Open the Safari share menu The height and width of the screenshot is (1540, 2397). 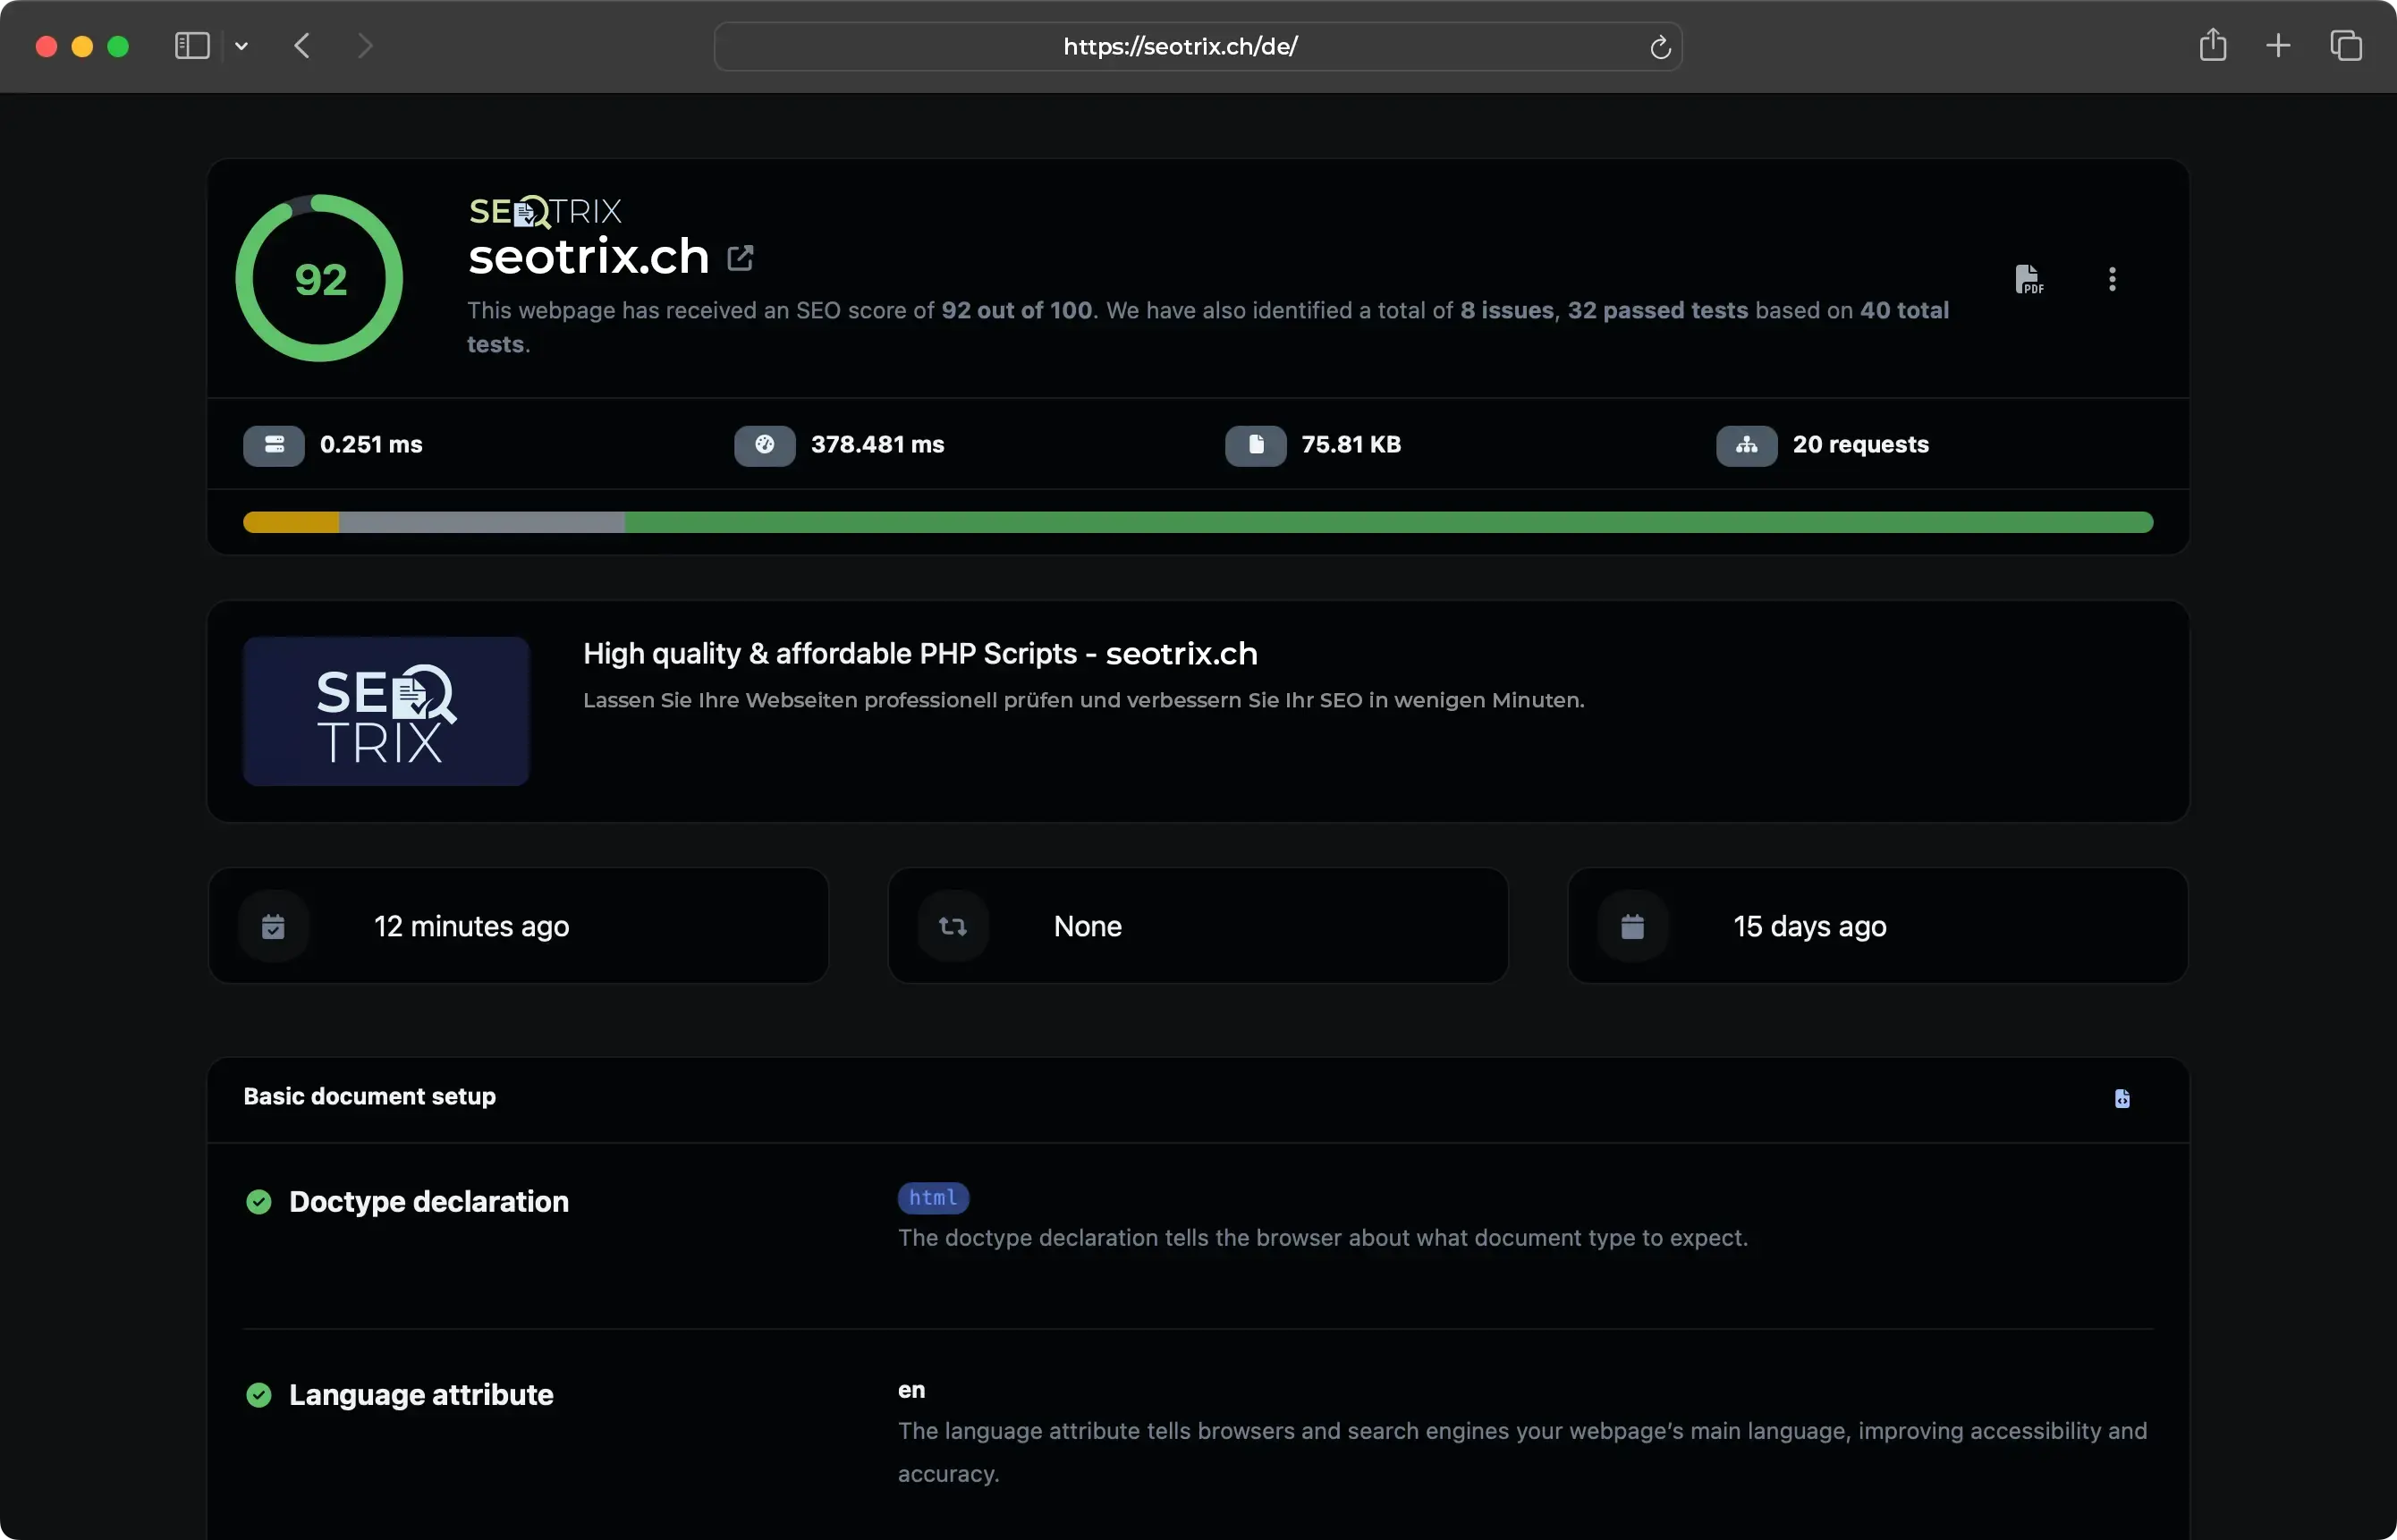point(2213,45)
